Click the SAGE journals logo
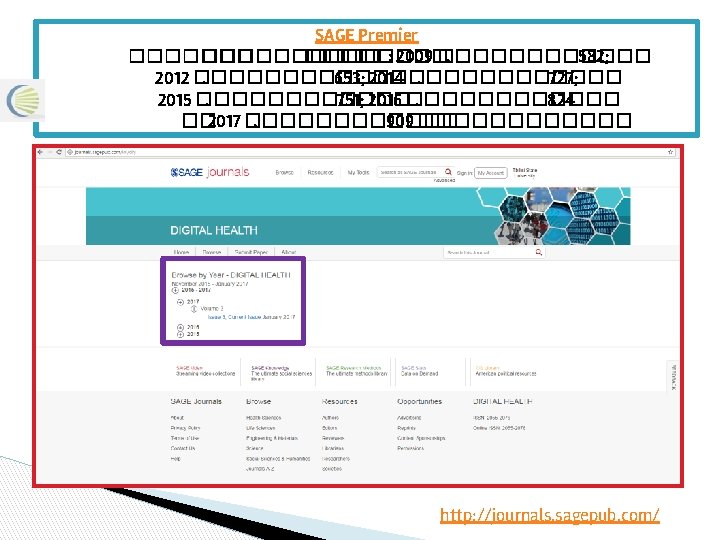The width and height of the screenshot is (720, 540). [x=209, y=172]
